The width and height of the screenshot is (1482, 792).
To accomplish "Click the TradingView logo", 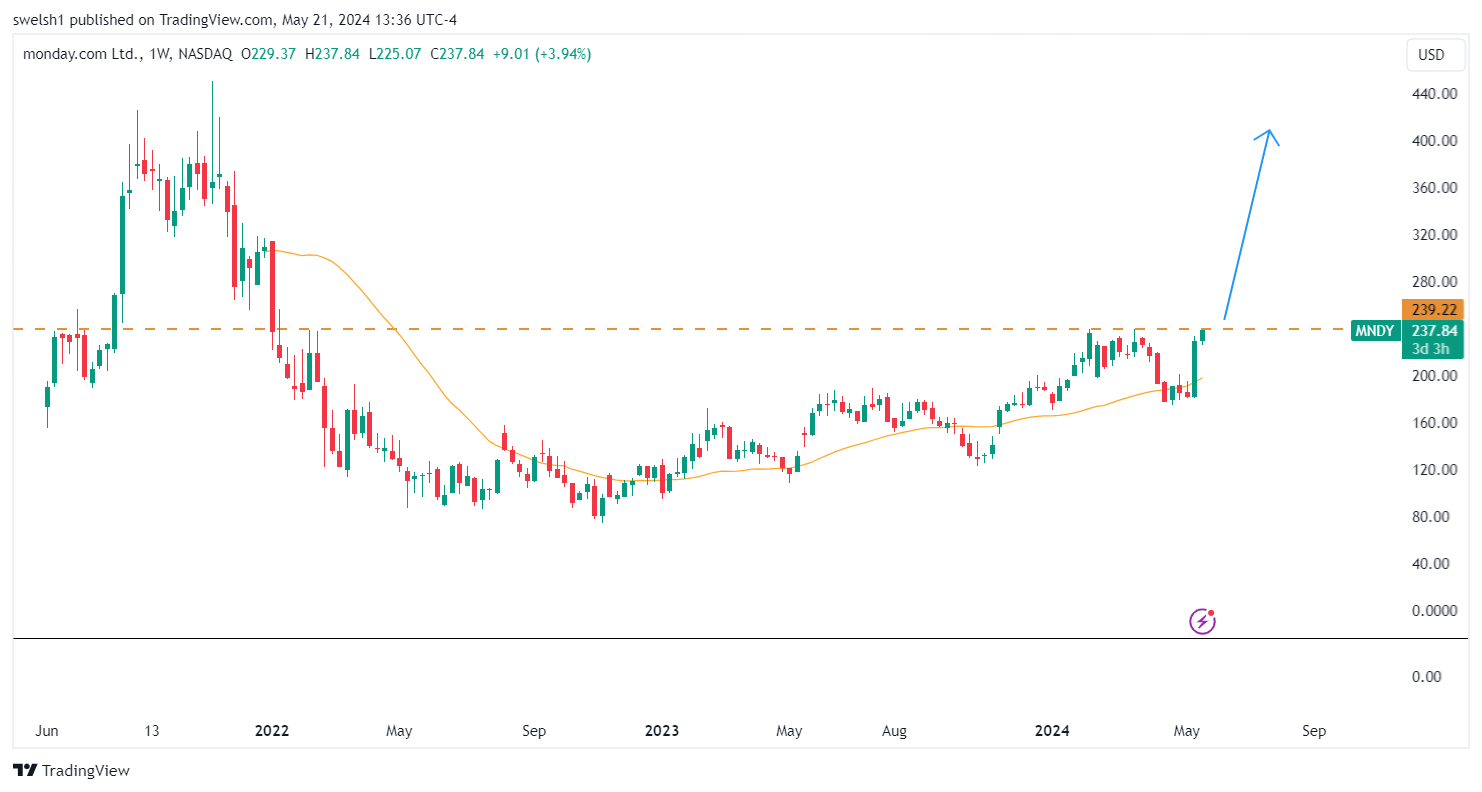I will click(71, 770).
